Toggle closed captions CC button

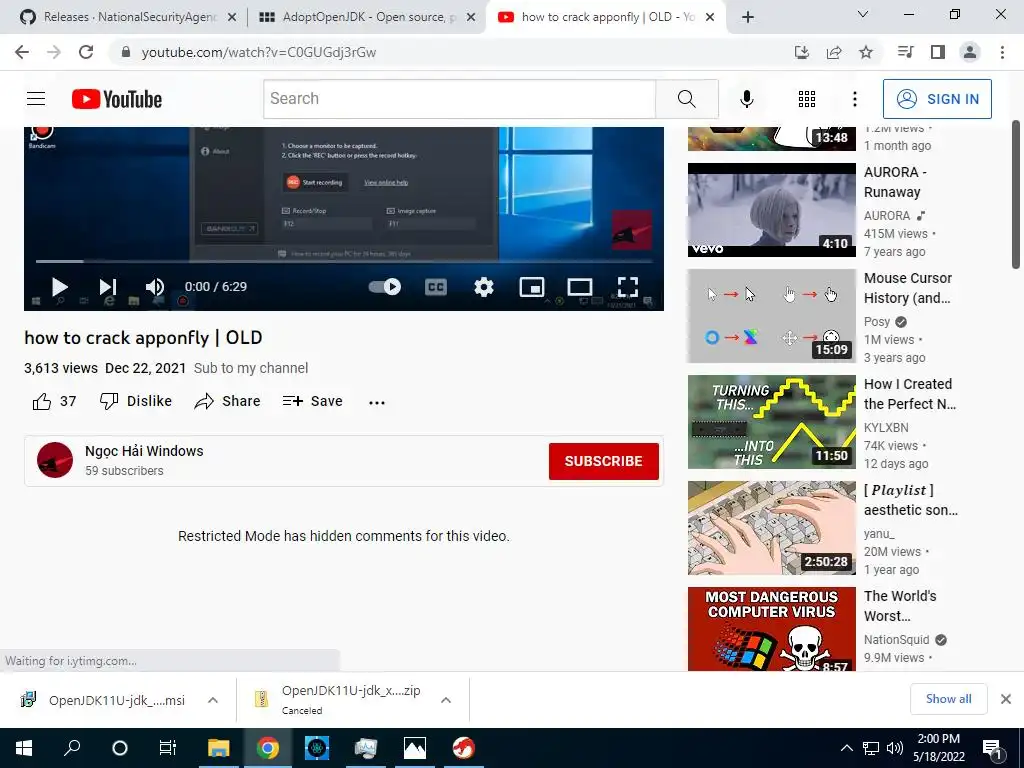436,287
